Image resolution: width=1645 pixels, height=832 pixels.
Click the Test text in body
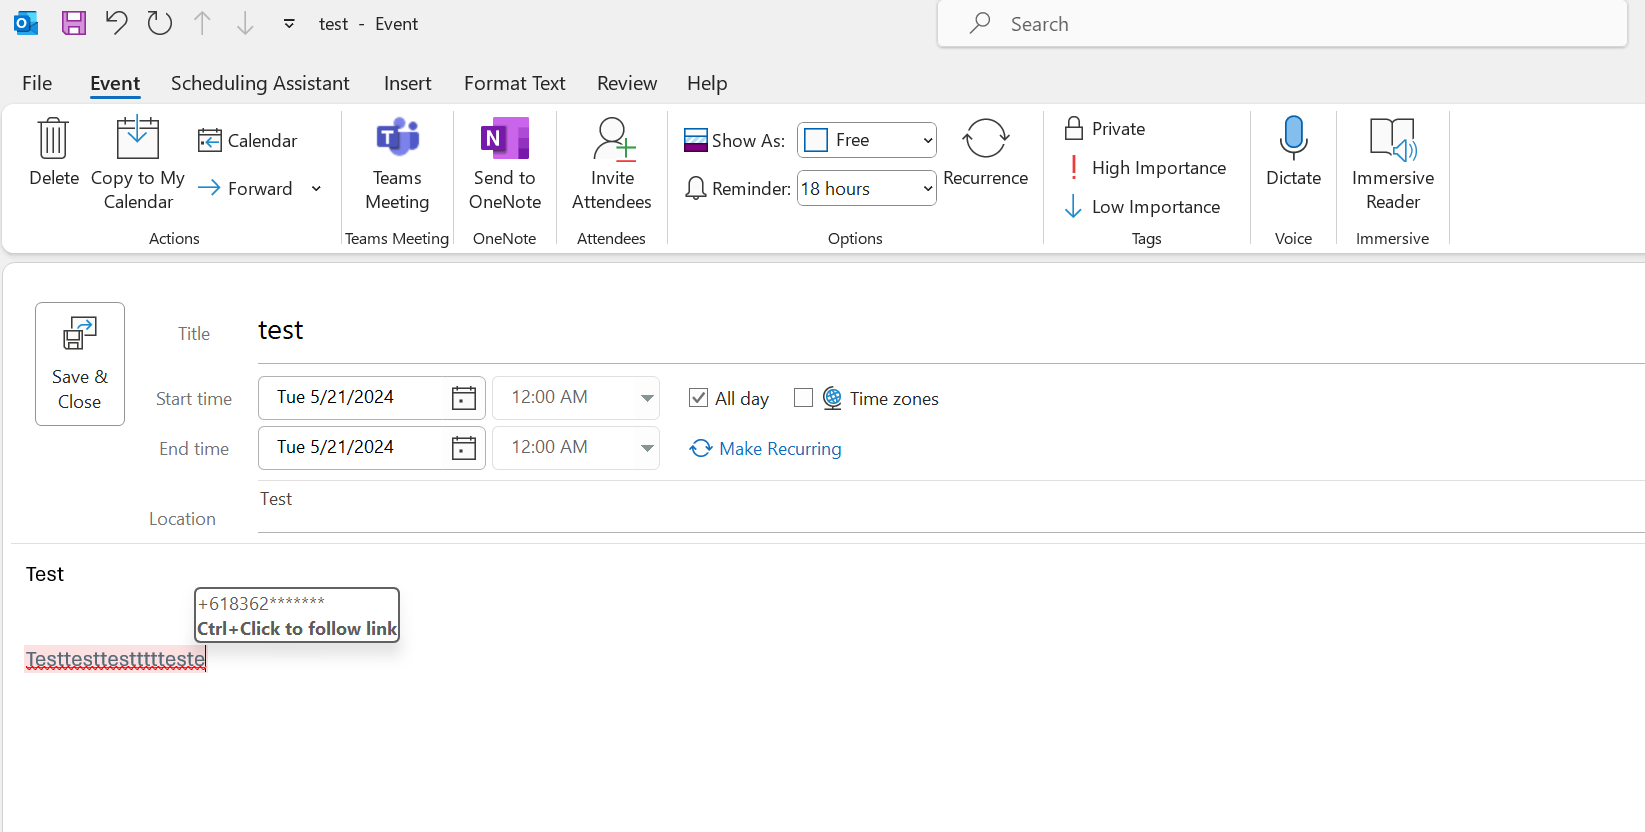[45, 574]
